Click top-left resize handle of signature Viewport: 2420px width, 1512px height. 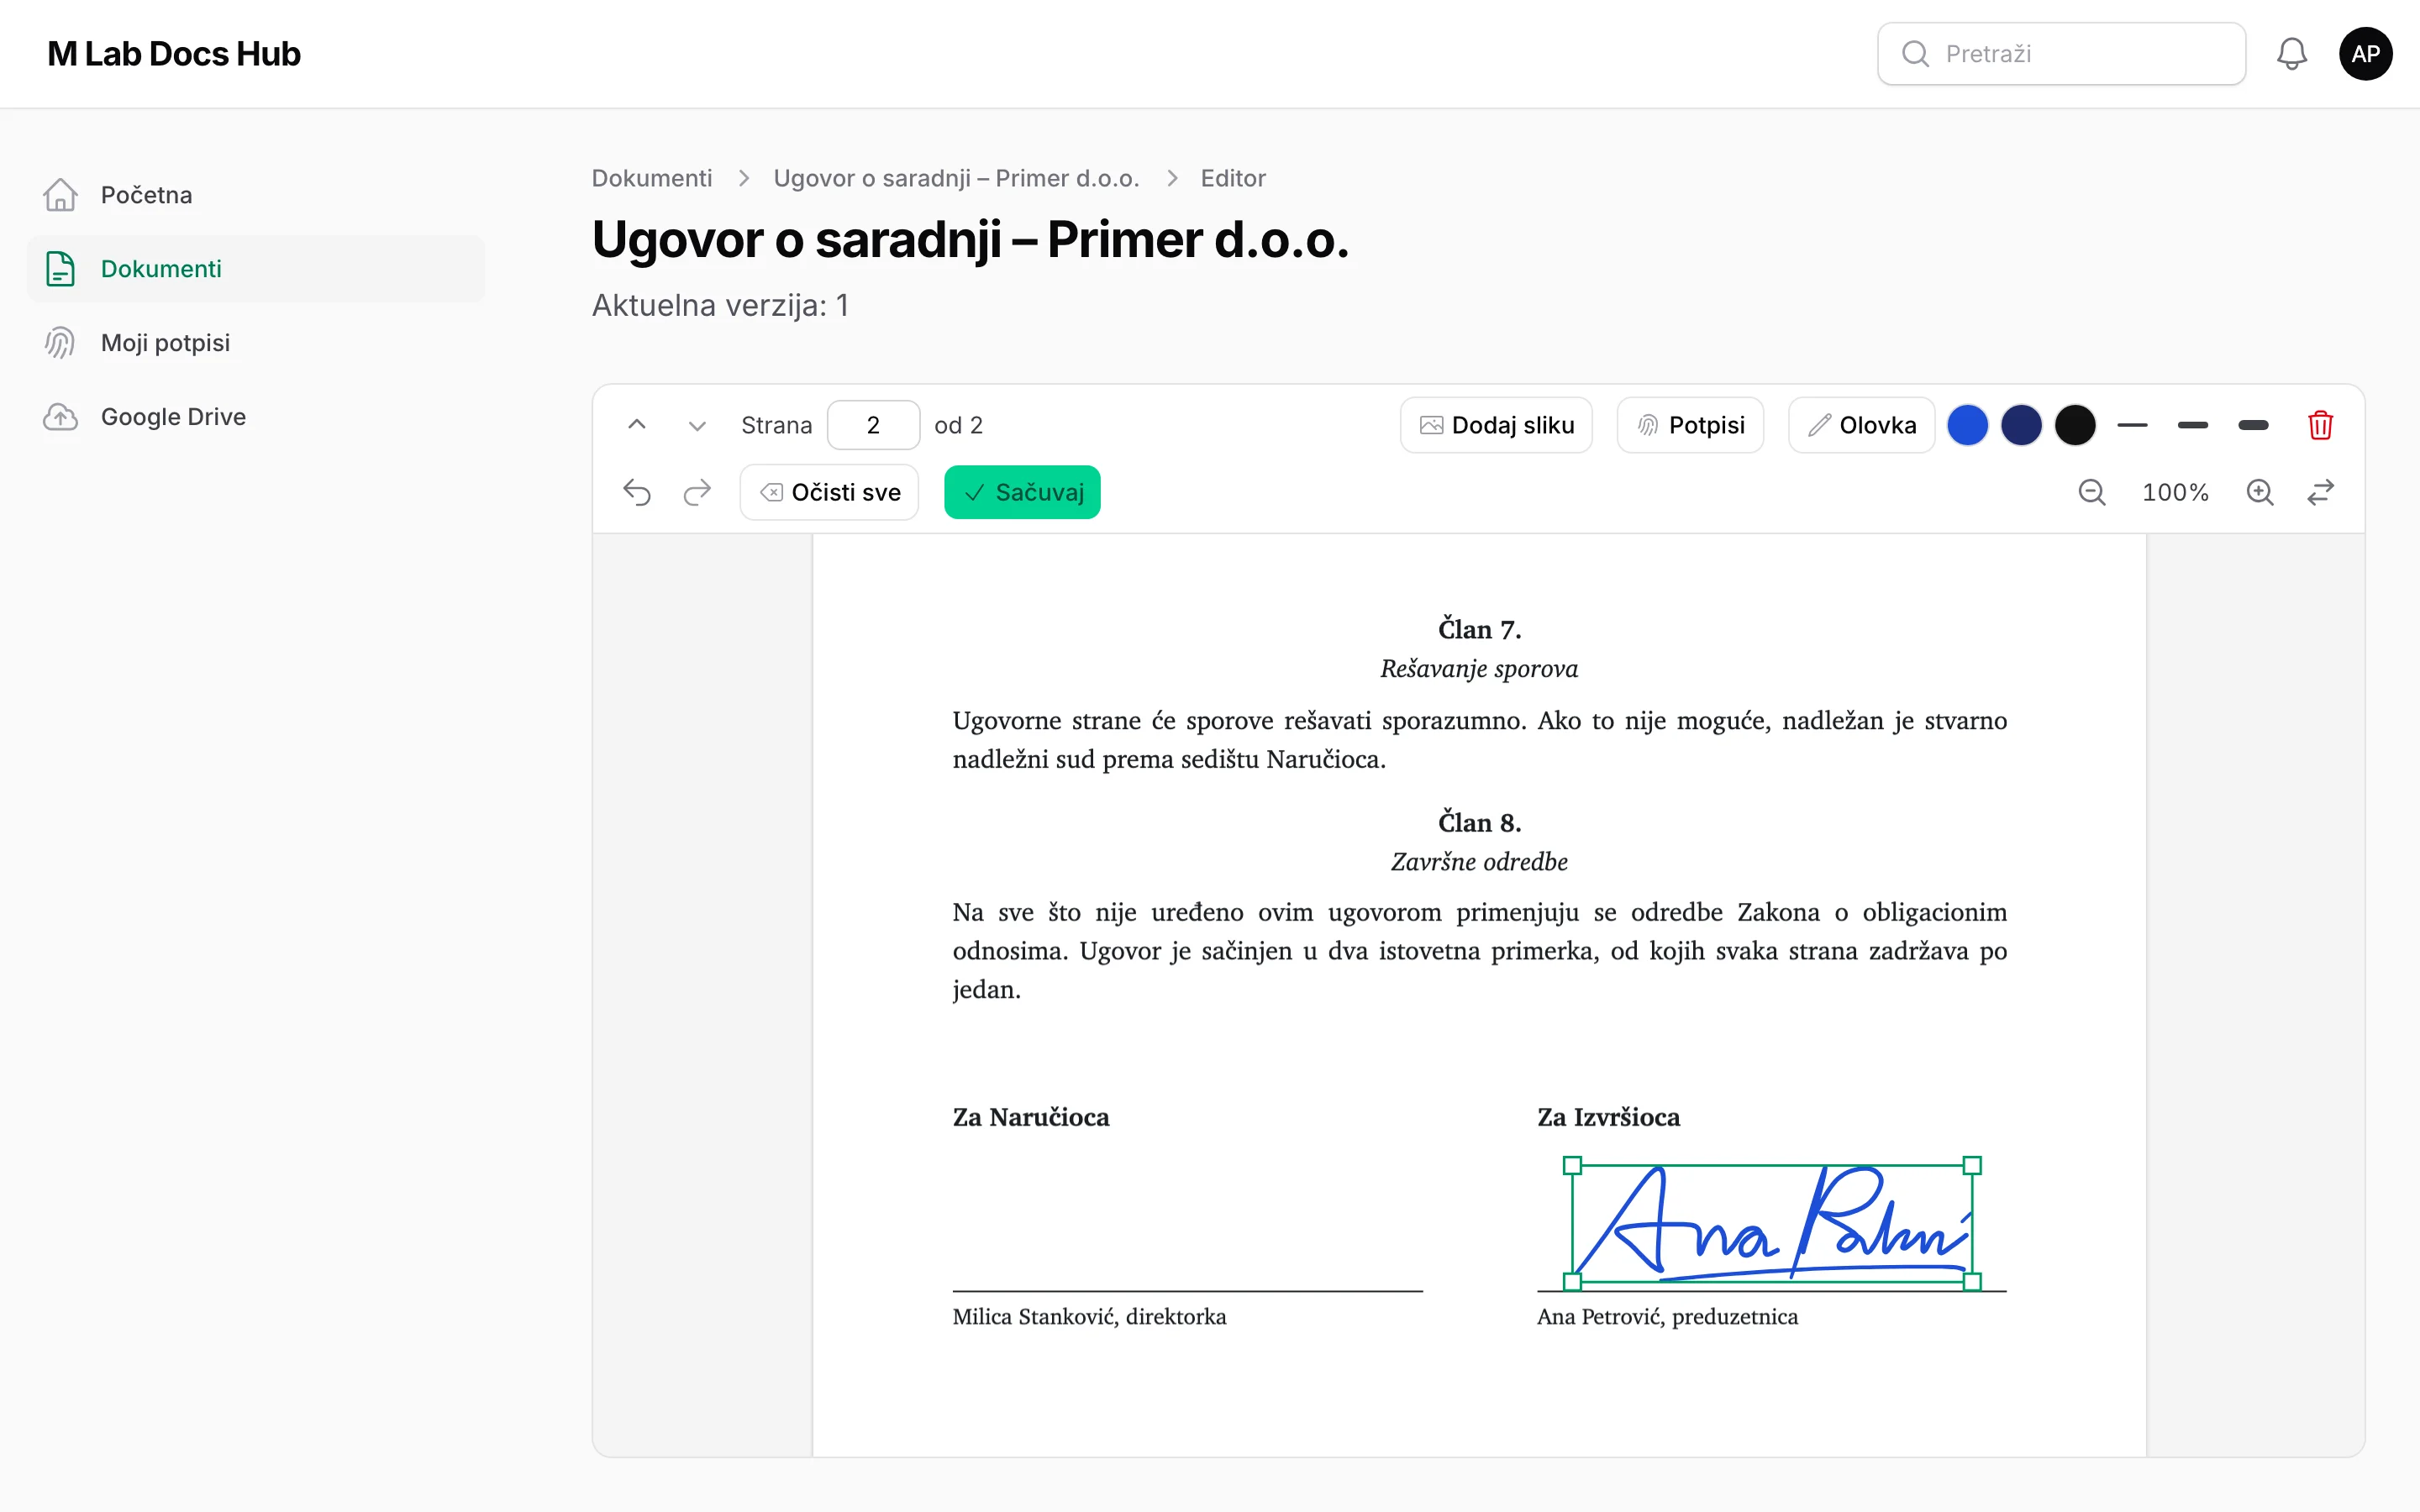click(x=1572, y=1165)
